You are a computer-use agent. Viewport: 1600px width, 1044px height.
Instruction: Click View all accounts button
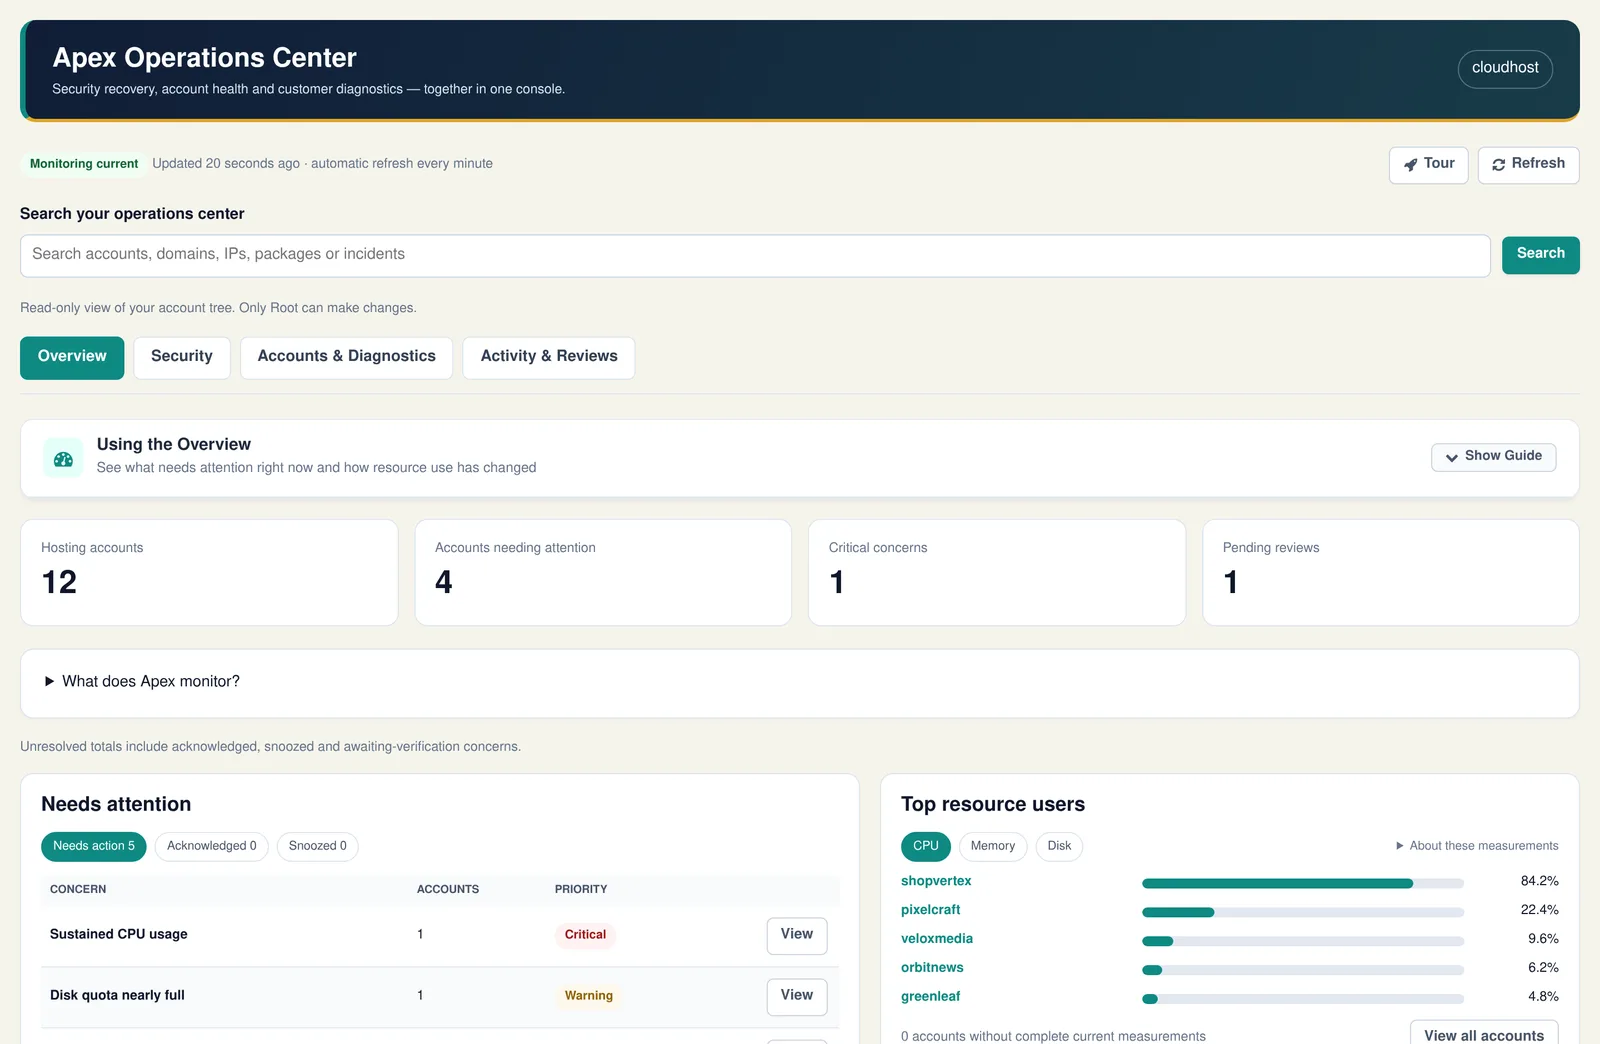pyautogui.click(x=1483, y=1034)
